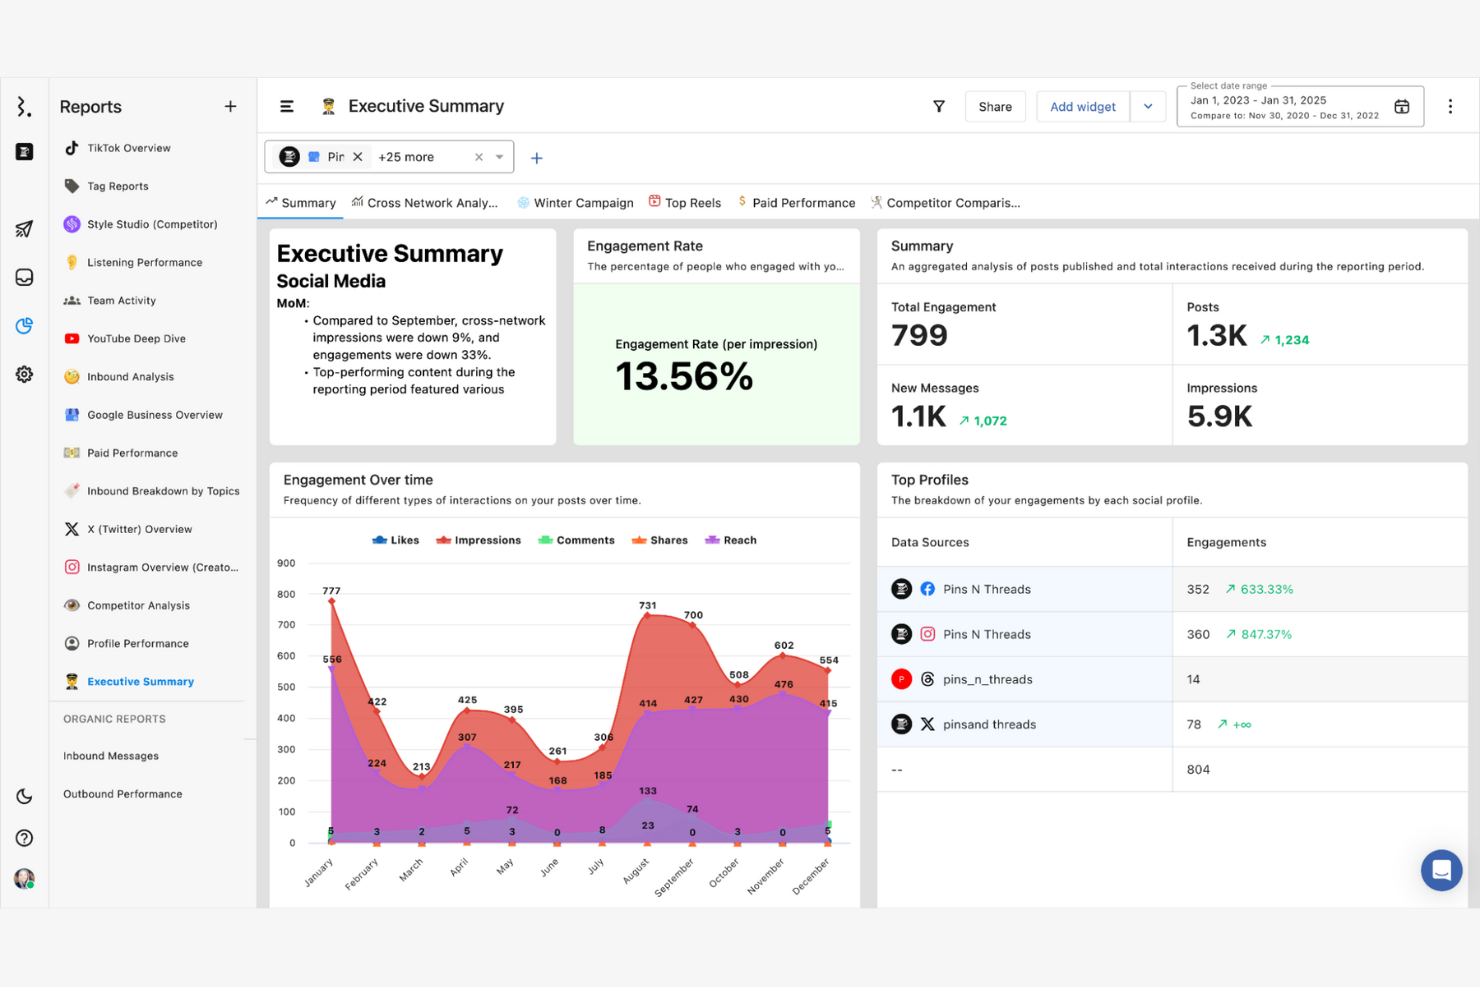This screenshot has height=987, width=1480.
Task: Open the Google Business Overview report
Action: [155, 414]
